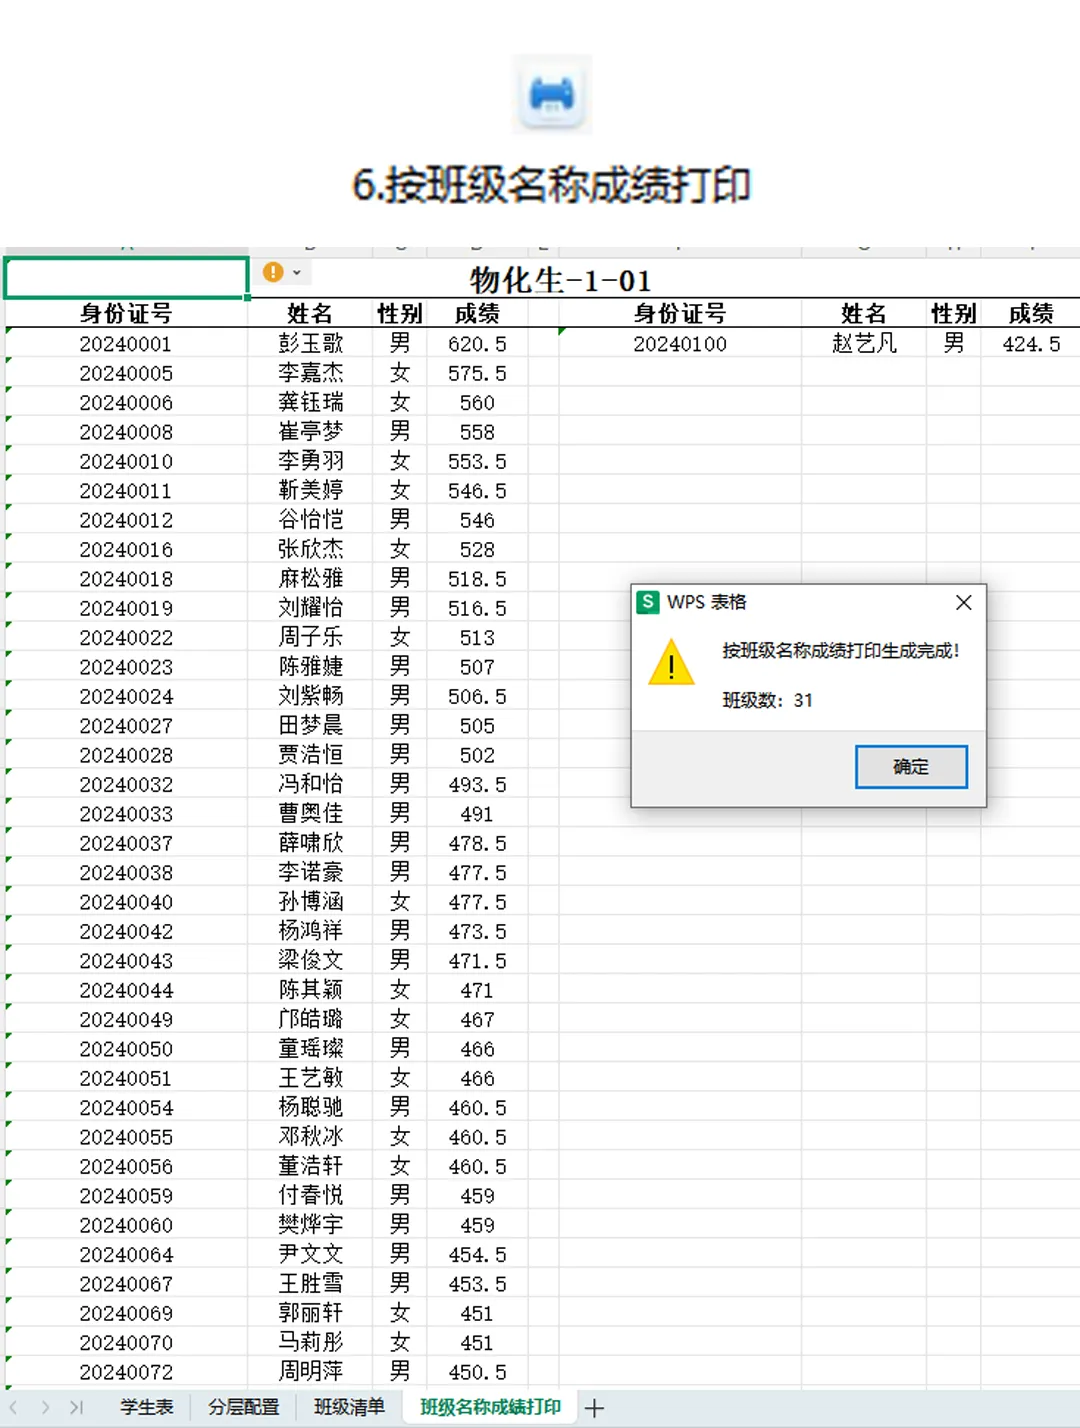The image size is (1080, 1428).
Task: Click the title cell 物化生-1-01
Action: click(x=560, y=280)
